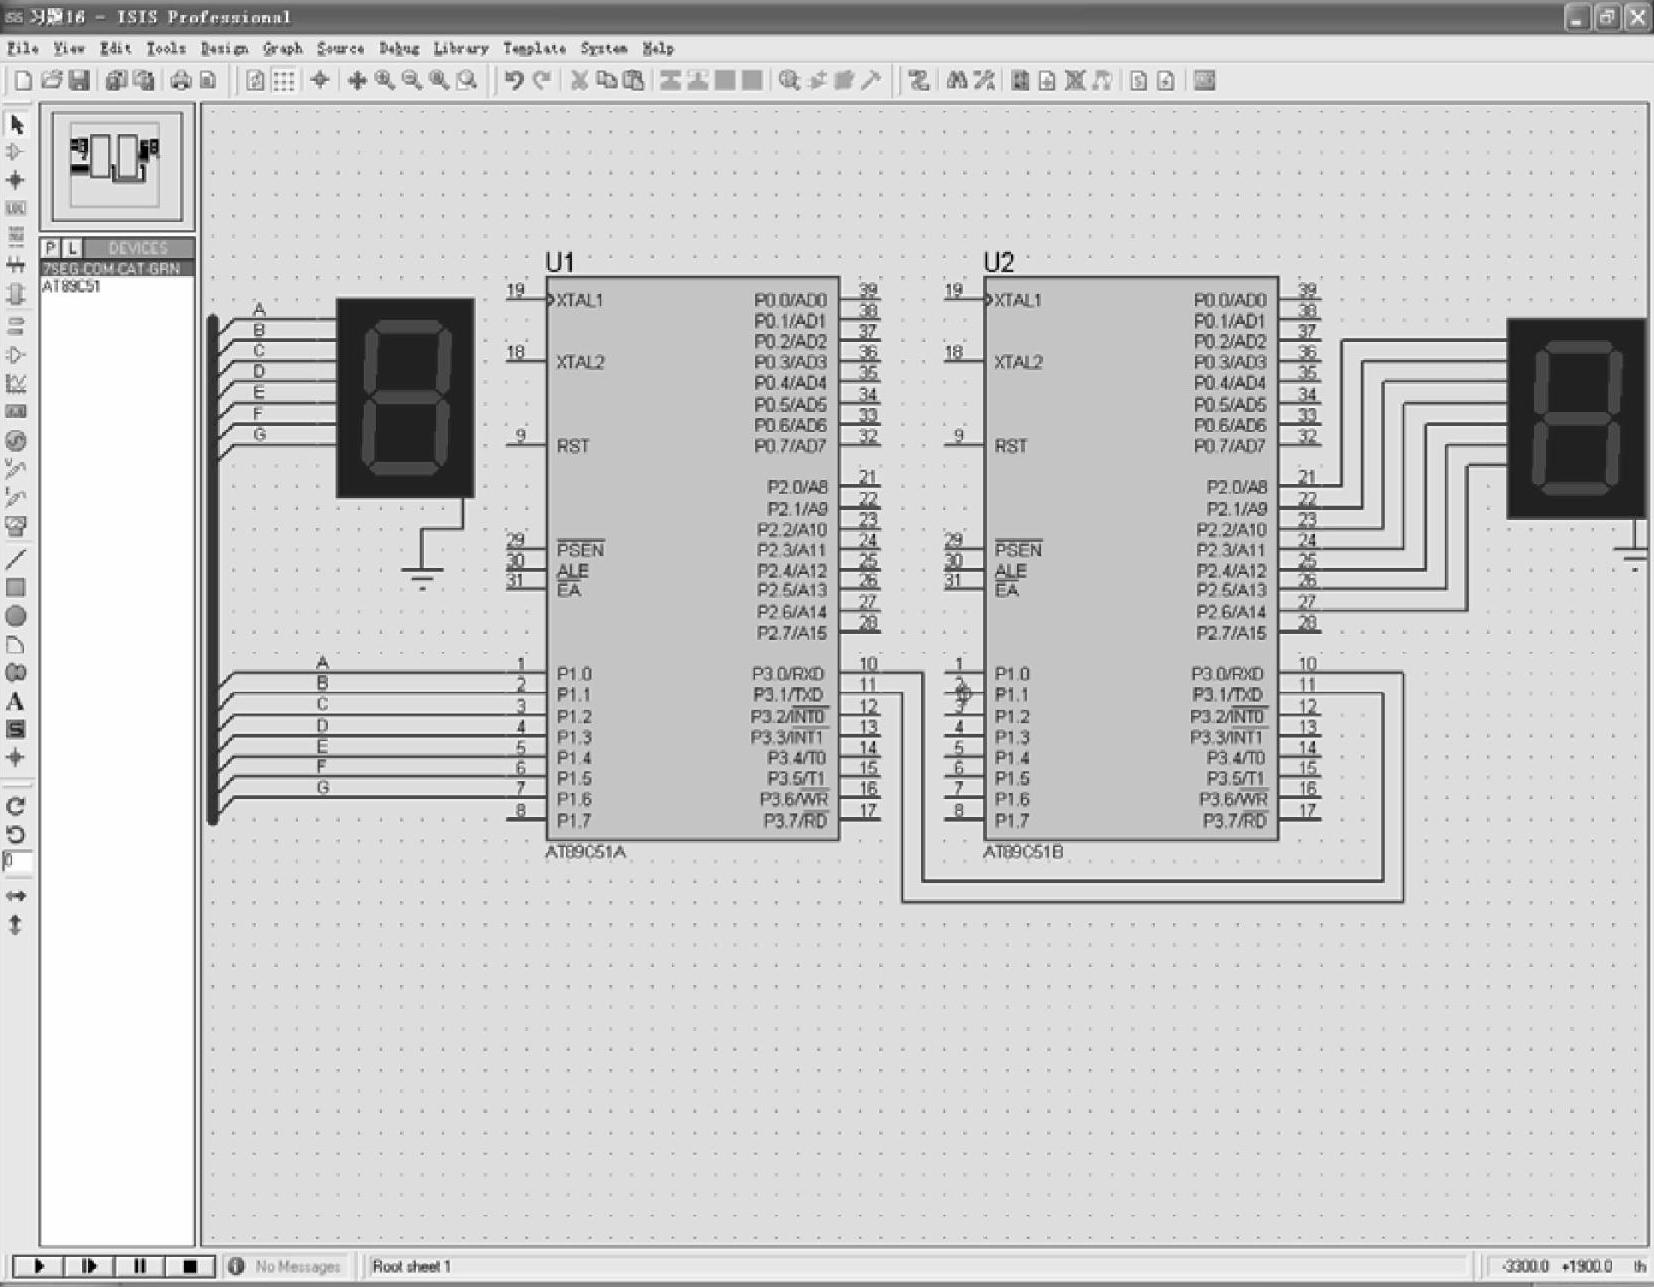Toggle Vertical mirror (Y-flip) button
This screenshot has height=1287, width=1654.
[x=15, y=925]
